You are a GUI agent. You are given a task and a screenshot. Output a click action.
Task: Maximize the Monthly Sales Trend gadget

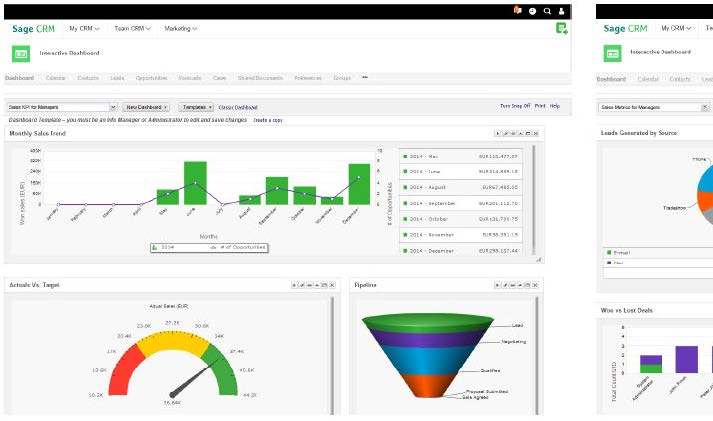click(528, 134)
